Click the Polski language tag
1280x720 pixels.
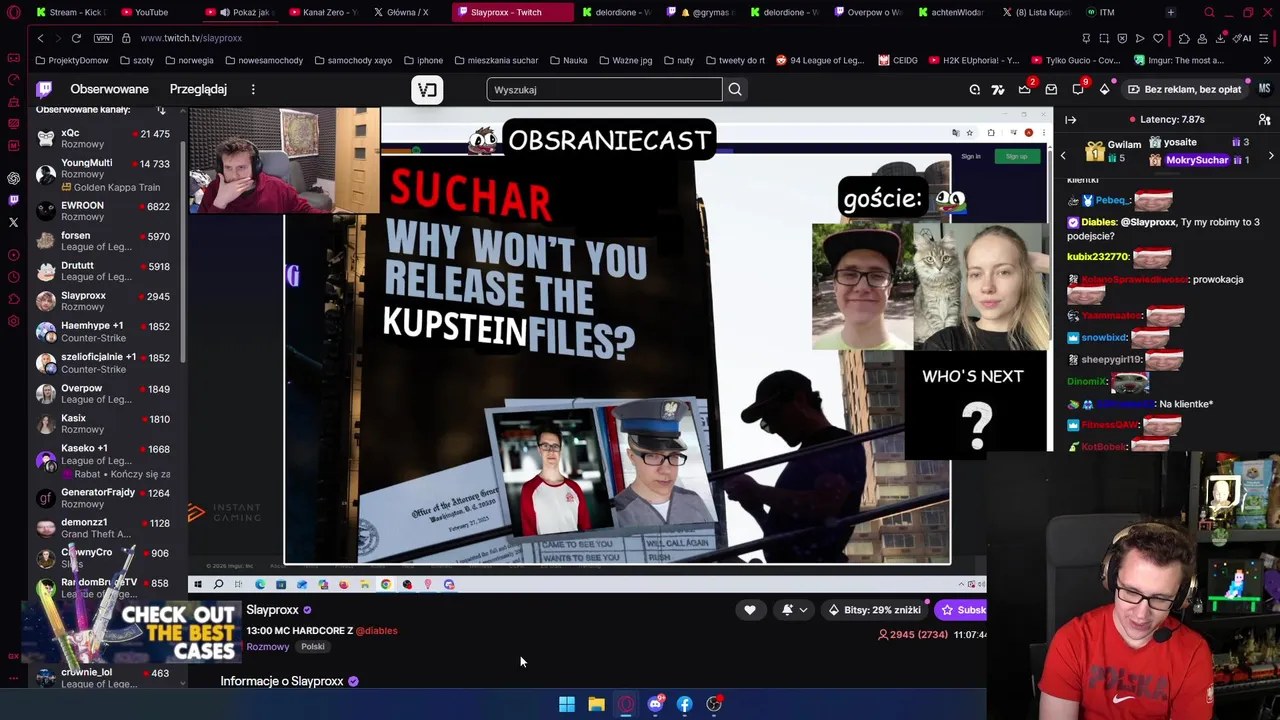tap(313, 647)
